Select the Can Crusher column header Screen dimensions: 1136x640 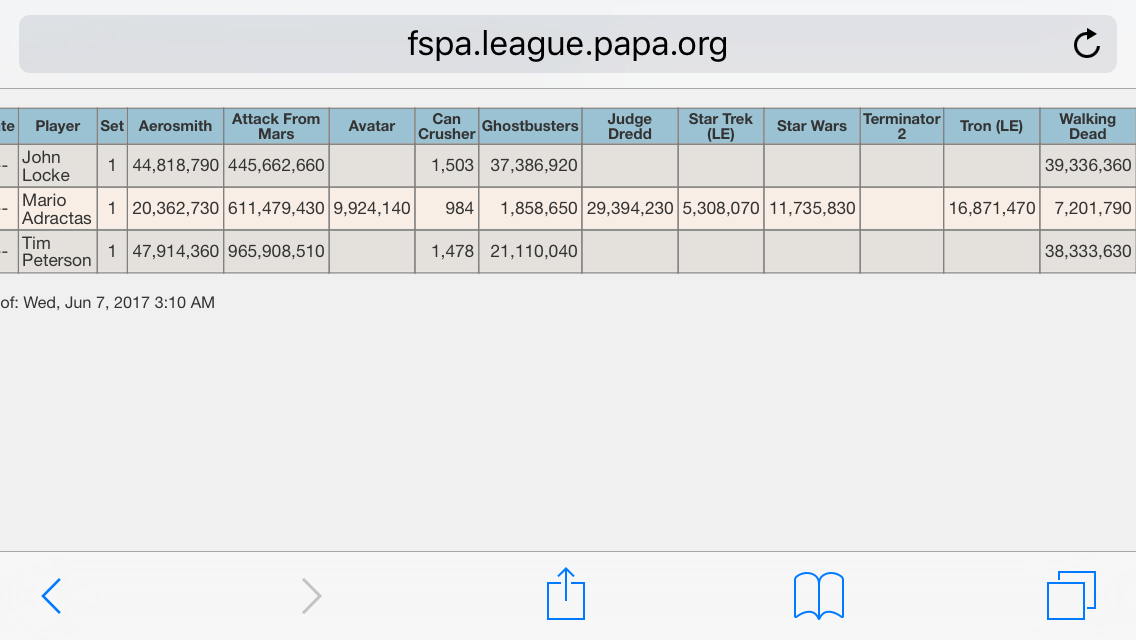[x=446, y=126]
